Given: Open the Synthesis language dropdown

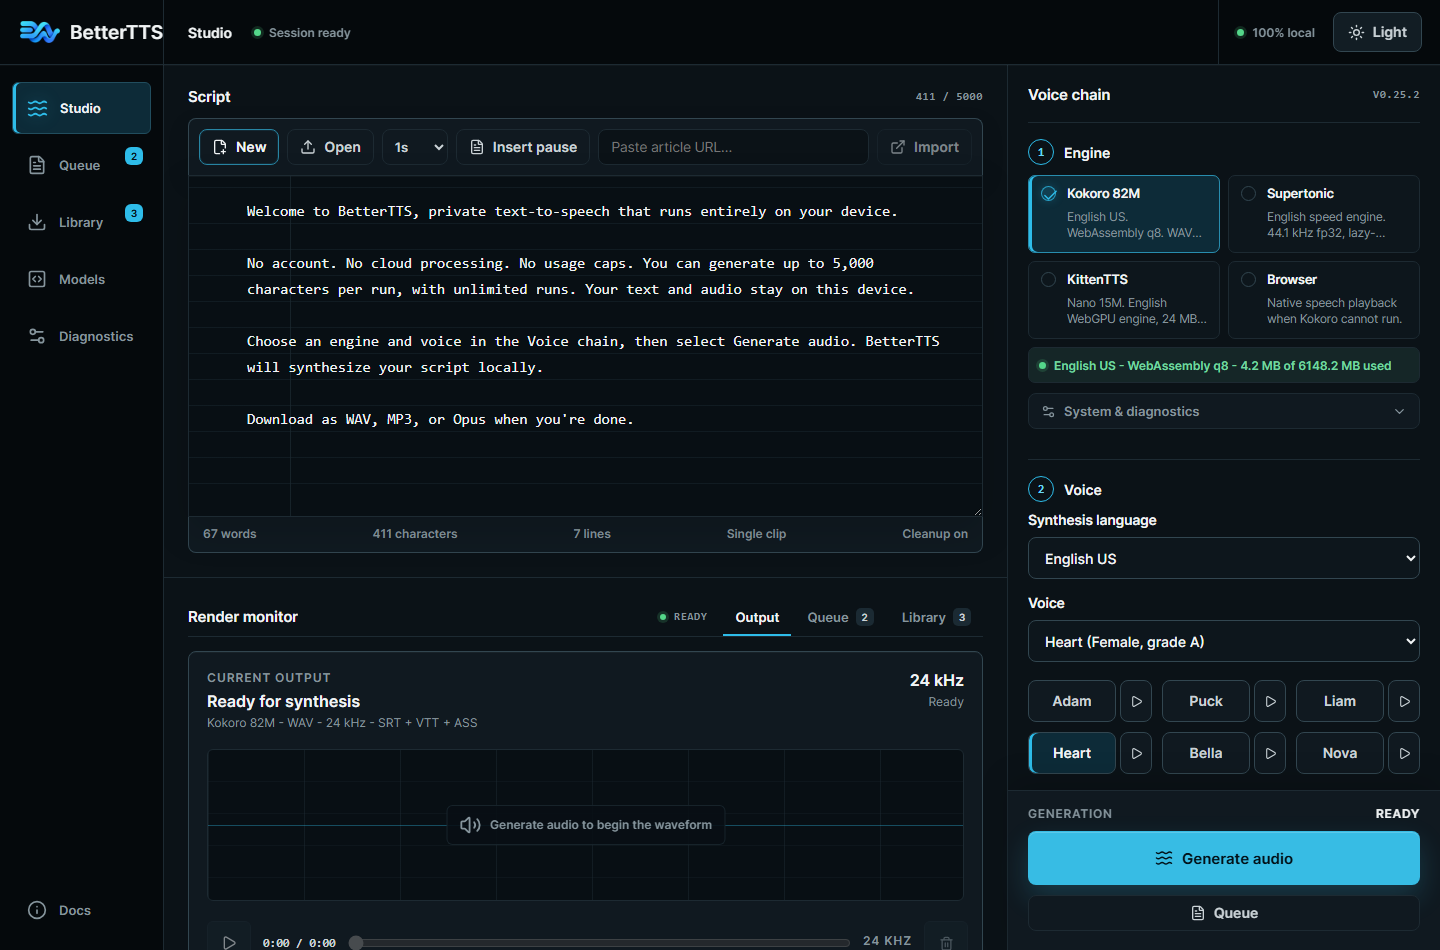Looking at the screenshot, I should coord(1224,558).
